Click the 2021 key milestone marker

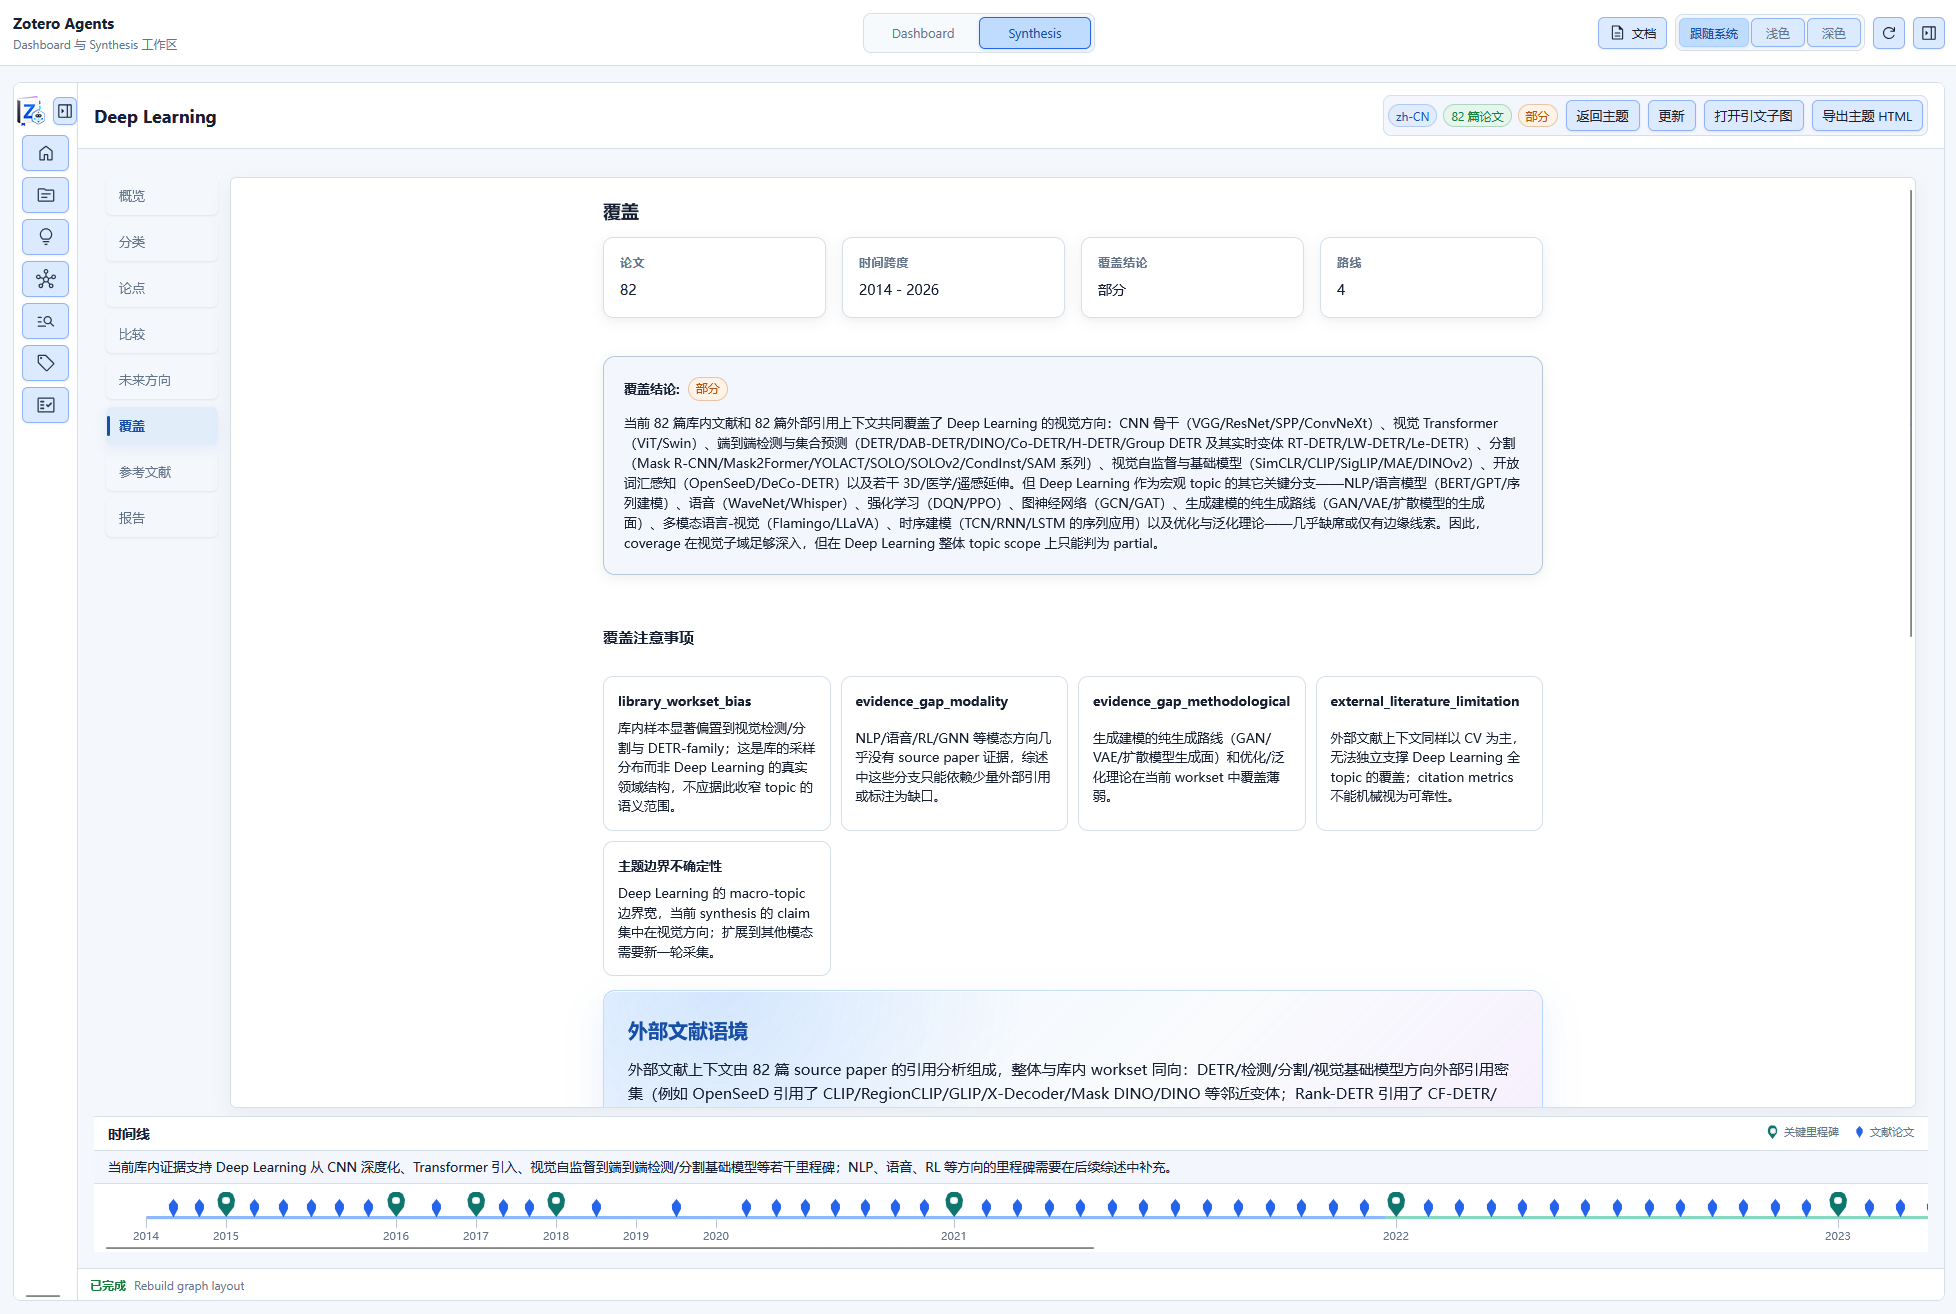954,1203
